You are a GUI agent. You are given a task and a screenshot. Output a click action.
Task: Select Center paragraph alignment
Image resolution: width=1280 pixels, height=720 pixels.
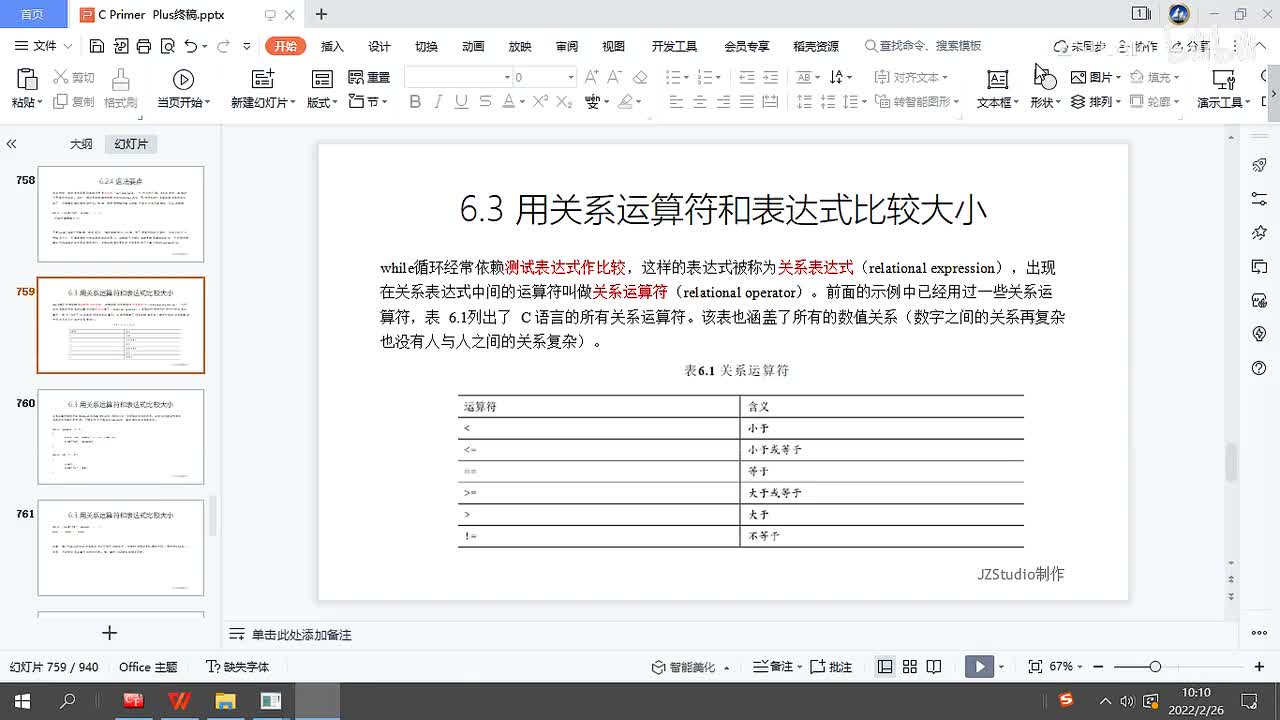[700, 102]
